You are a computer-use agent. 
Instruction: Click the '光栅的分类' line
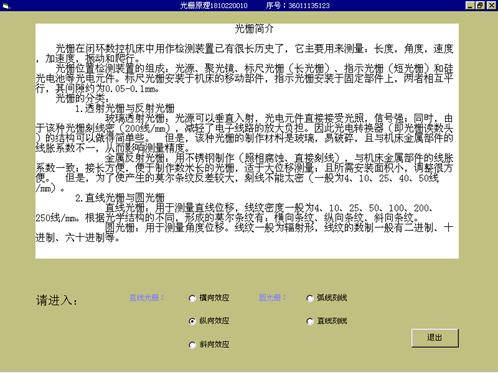click(x=82, y=98)
